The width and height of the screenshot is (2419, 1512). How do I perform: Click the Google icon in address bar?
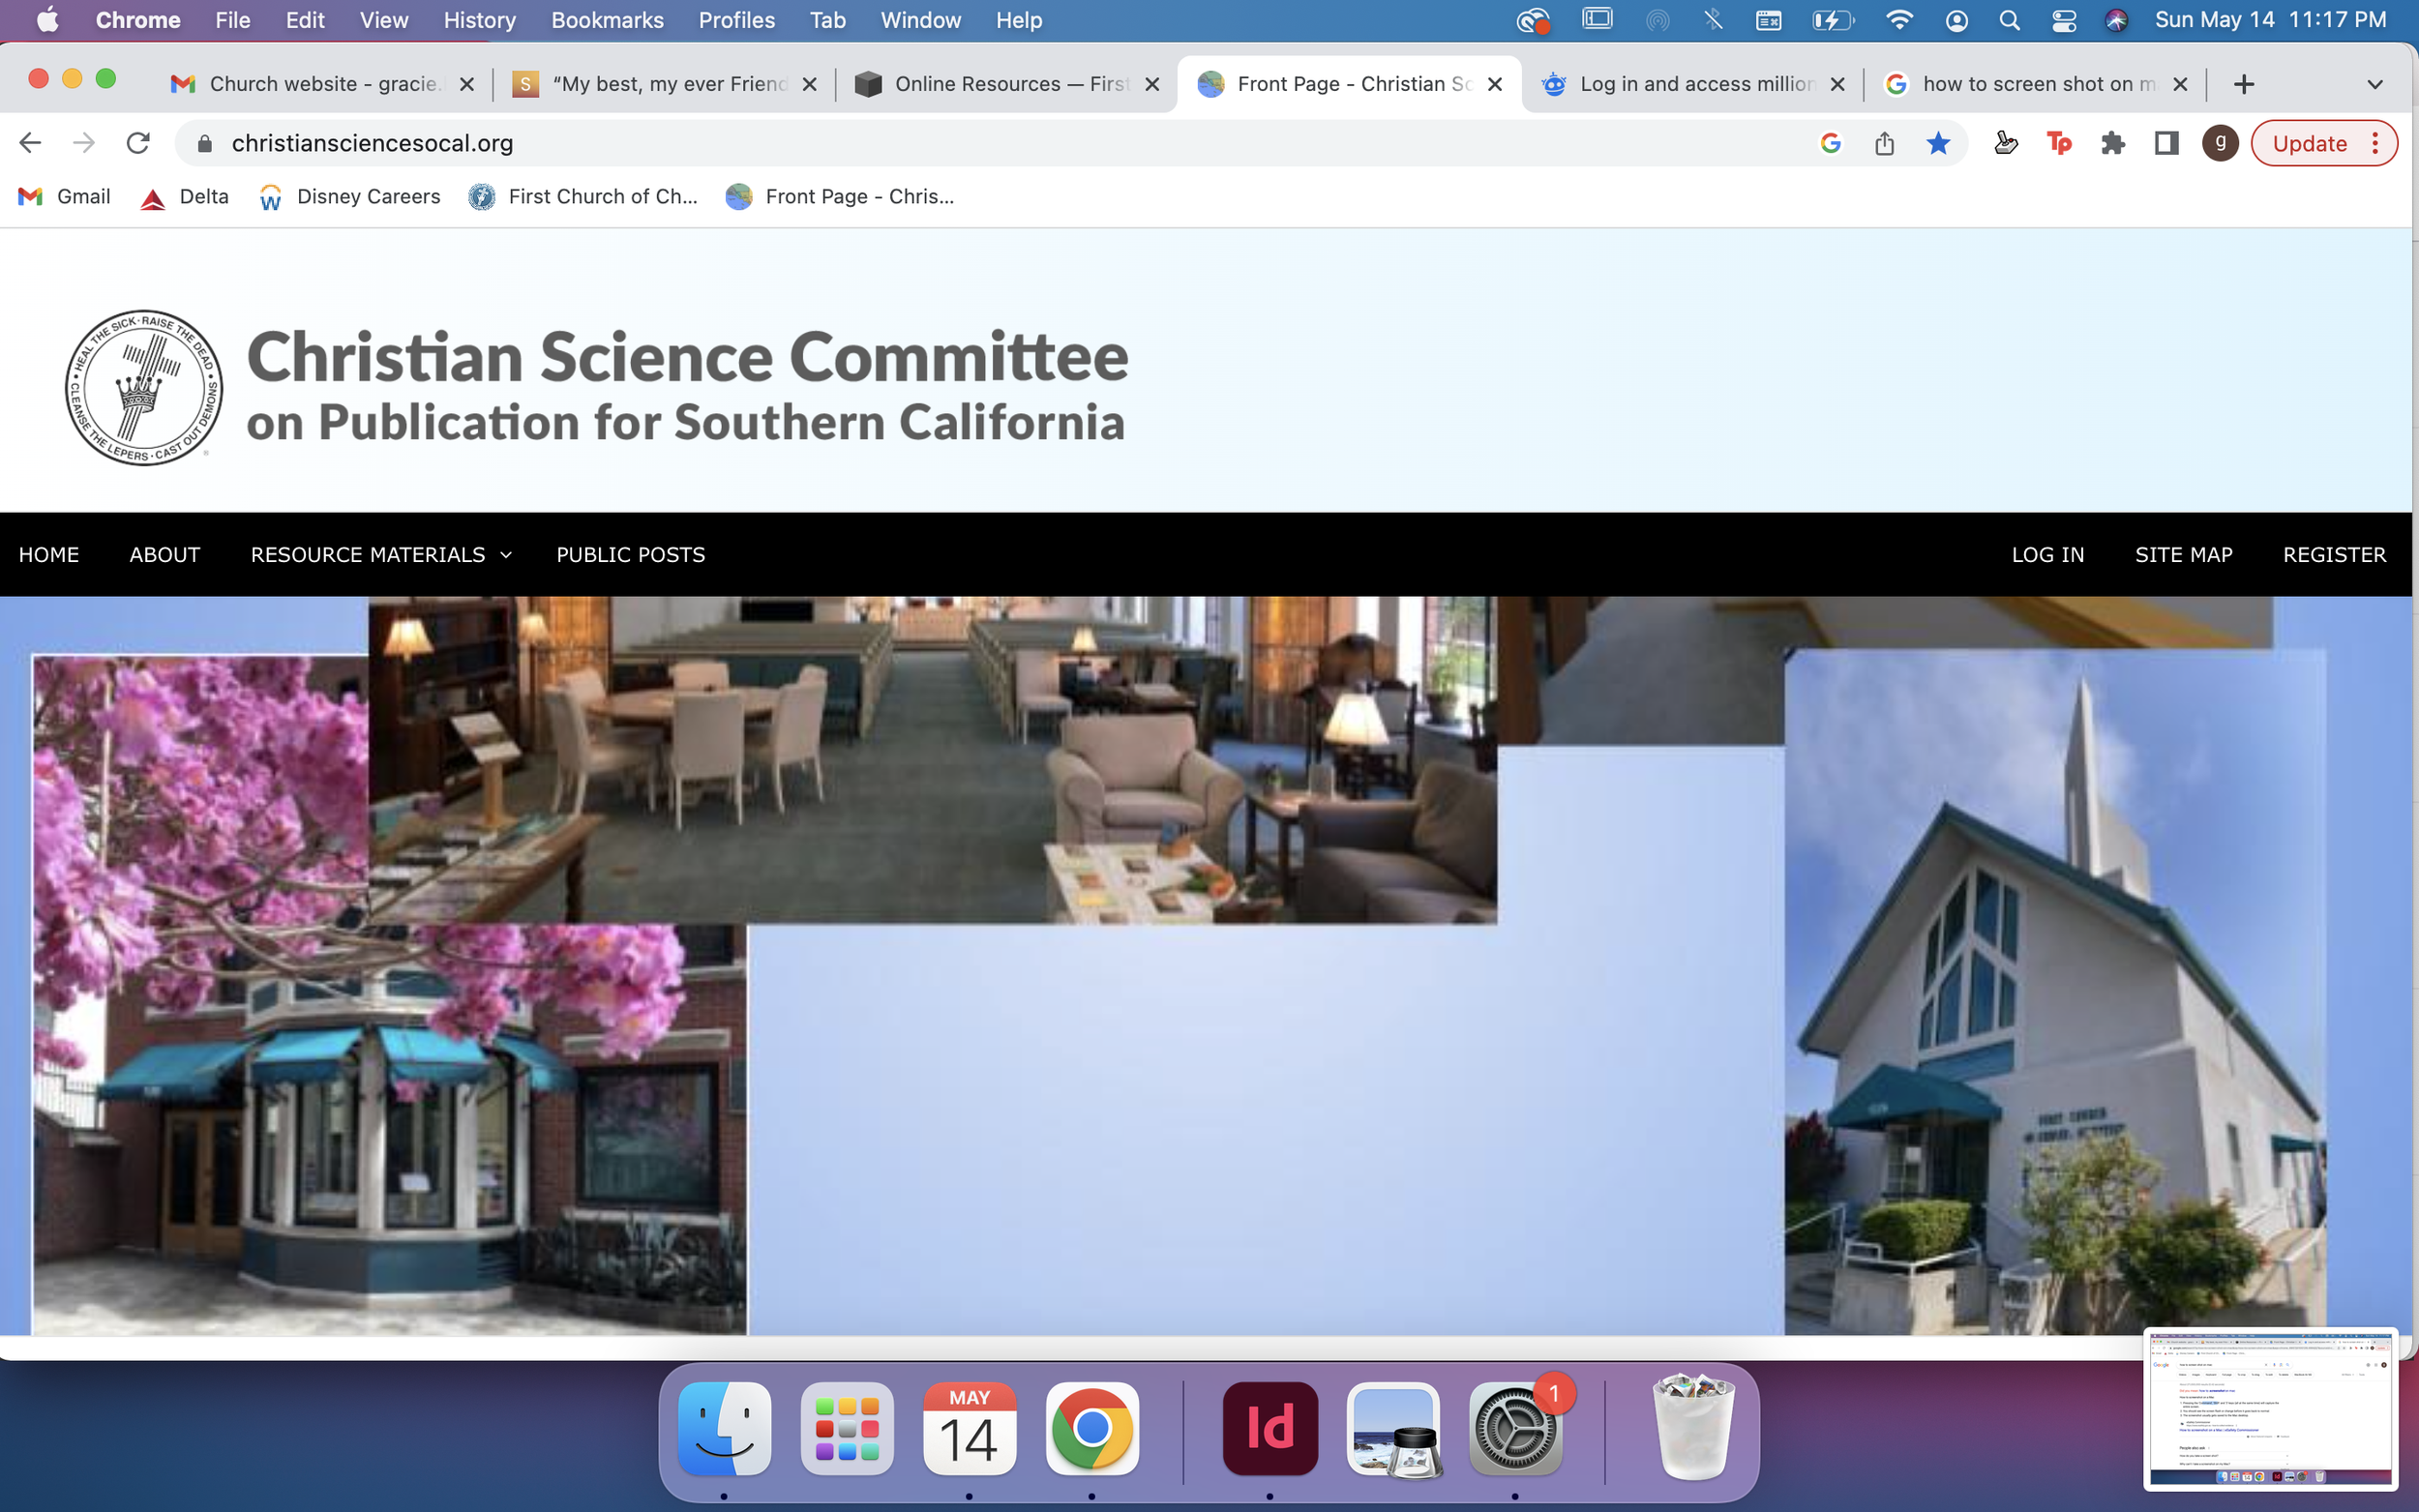tap(1830, 143)
